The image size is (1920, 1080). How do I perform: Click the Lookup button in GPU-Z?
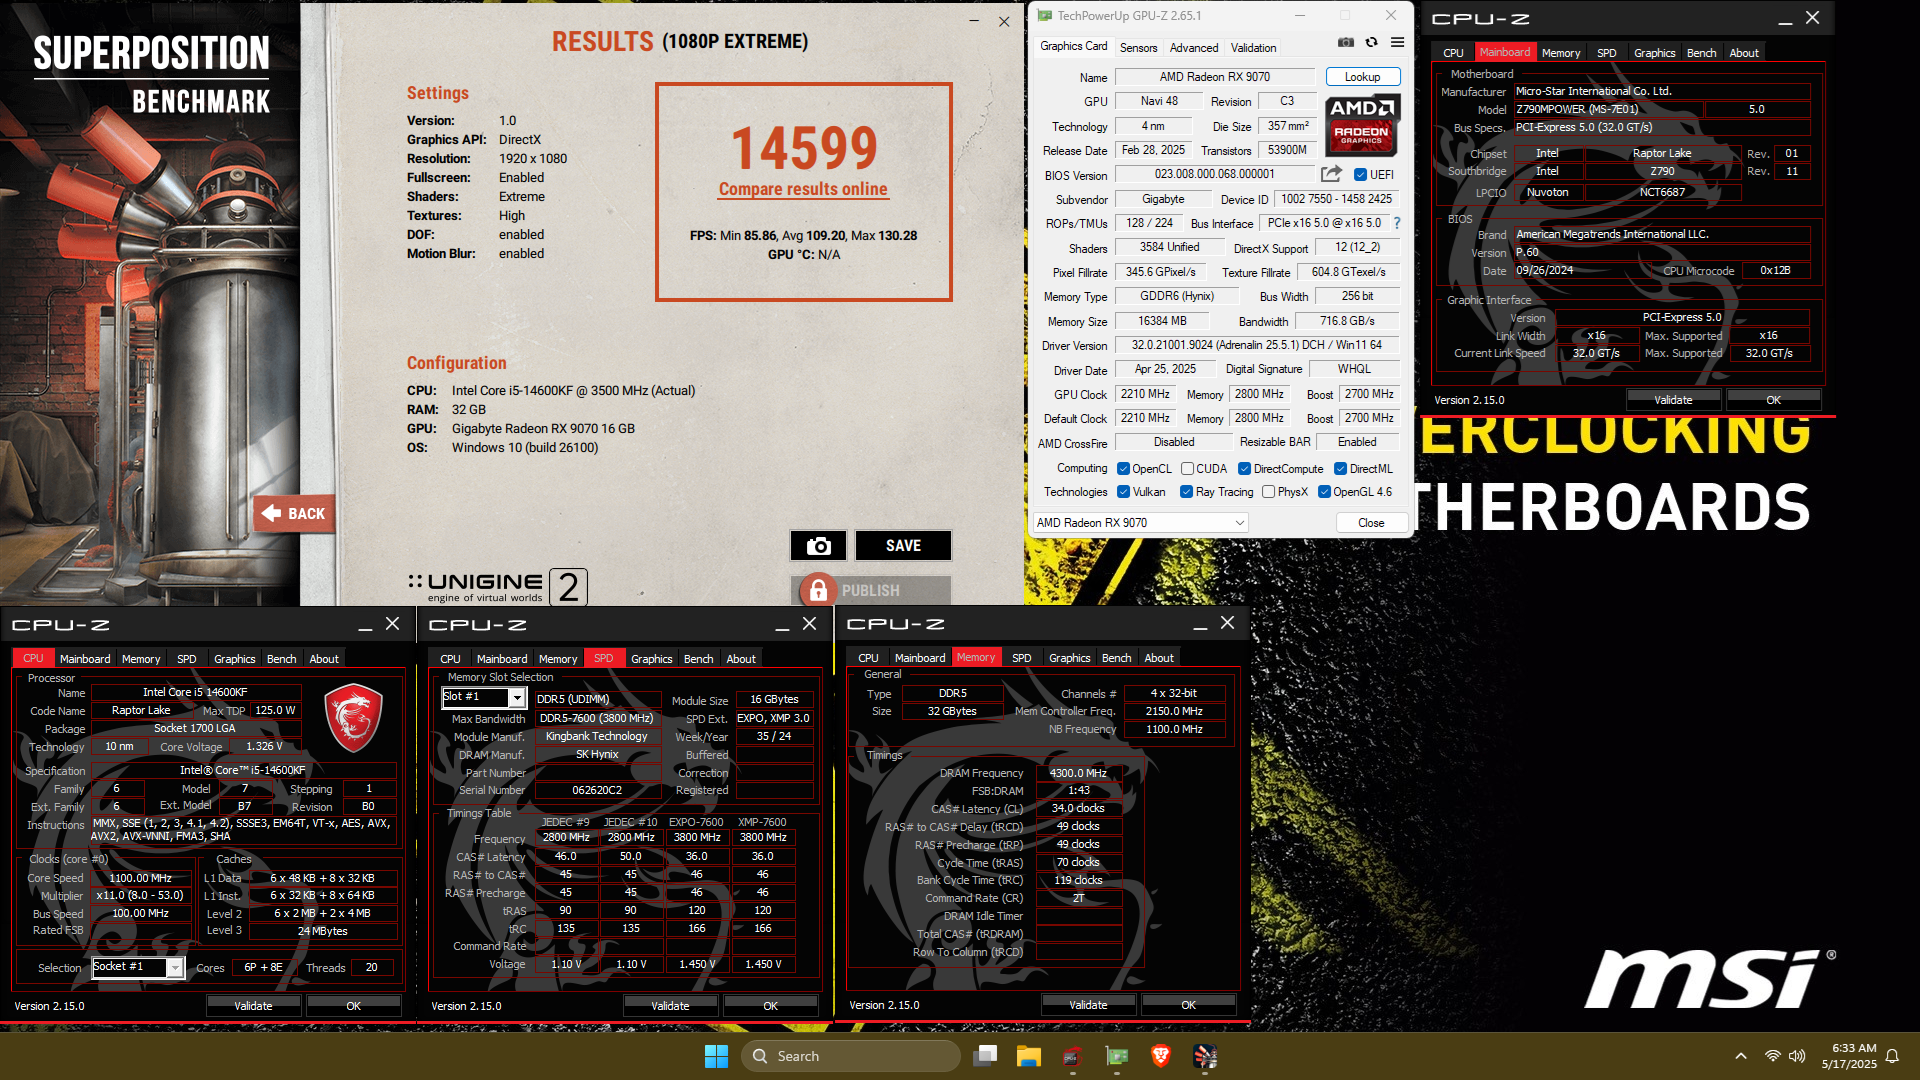click(1362, 77)
